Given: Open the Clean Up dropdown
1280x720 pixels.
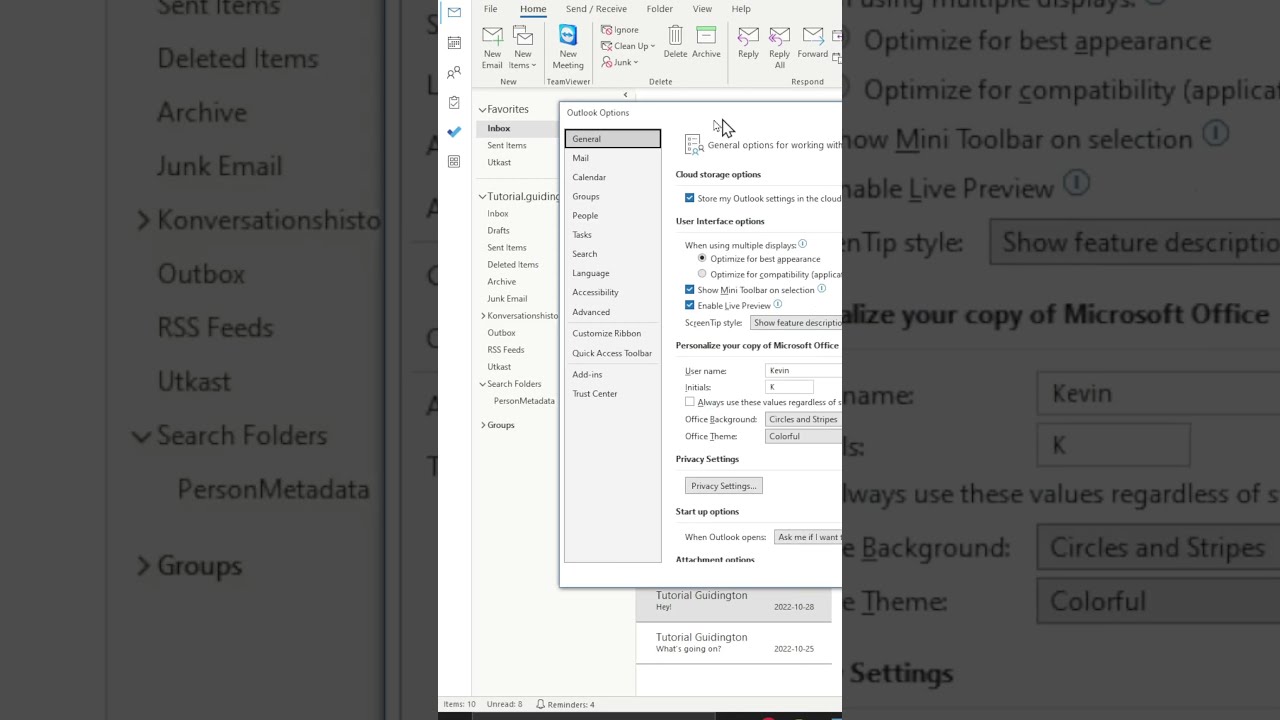Looking at the screenshot, I should (628, 46).
